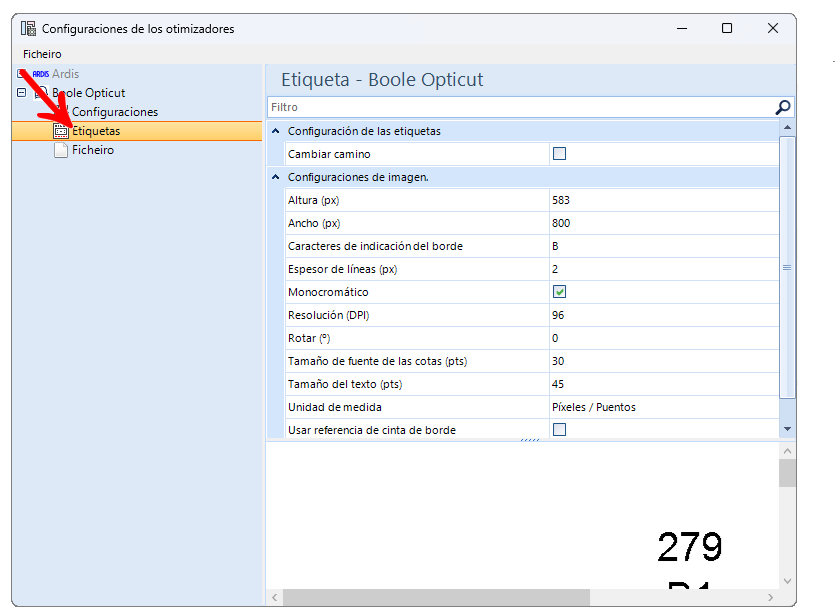
Task: Click the splitter grip above preview
Action: tap(530, 440)
